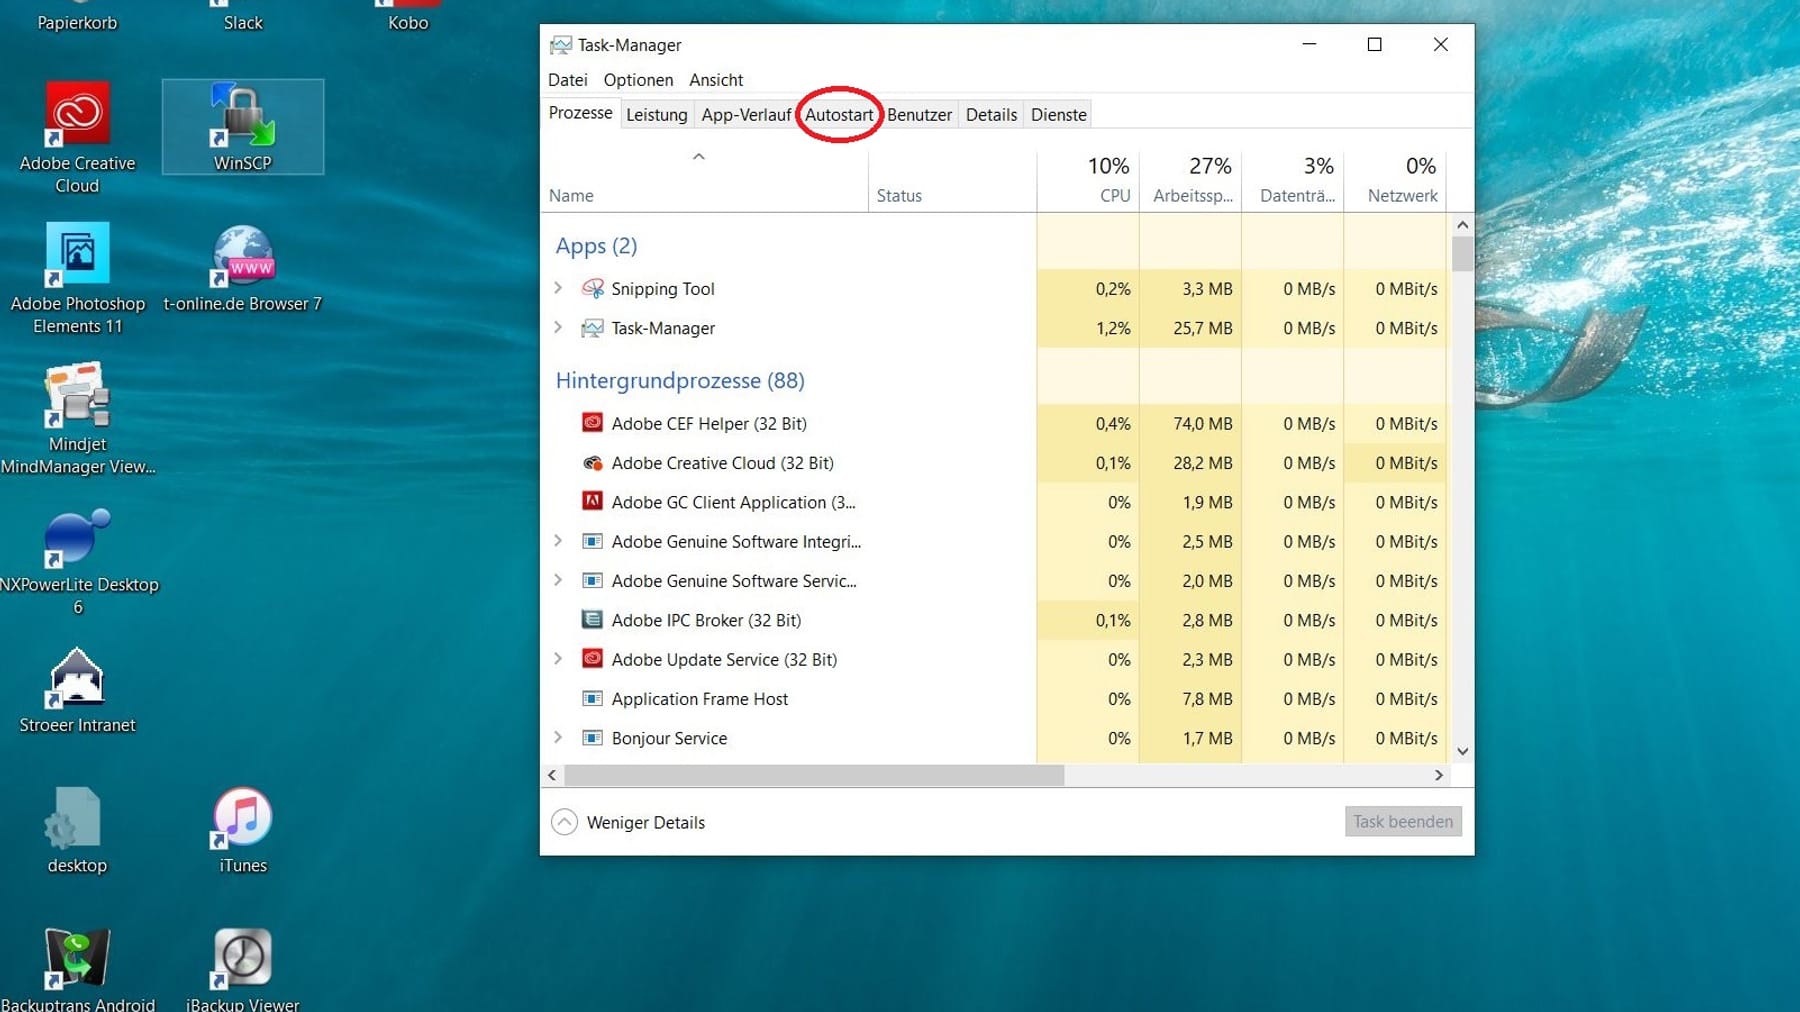Select Mindjet MindManager Viewer desktop icon
Screen dimensions: 1800x1012
[x=77, y=419]
